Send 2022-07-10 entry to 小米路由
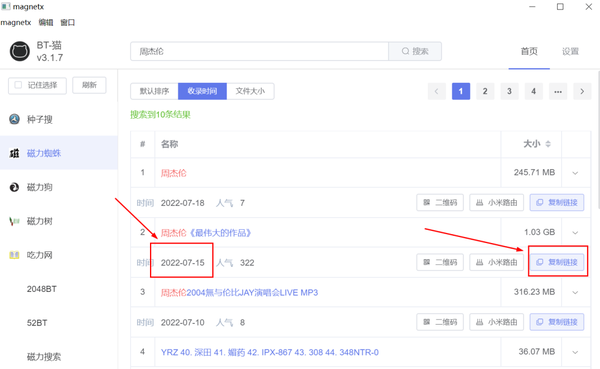 tap(496, 322)
